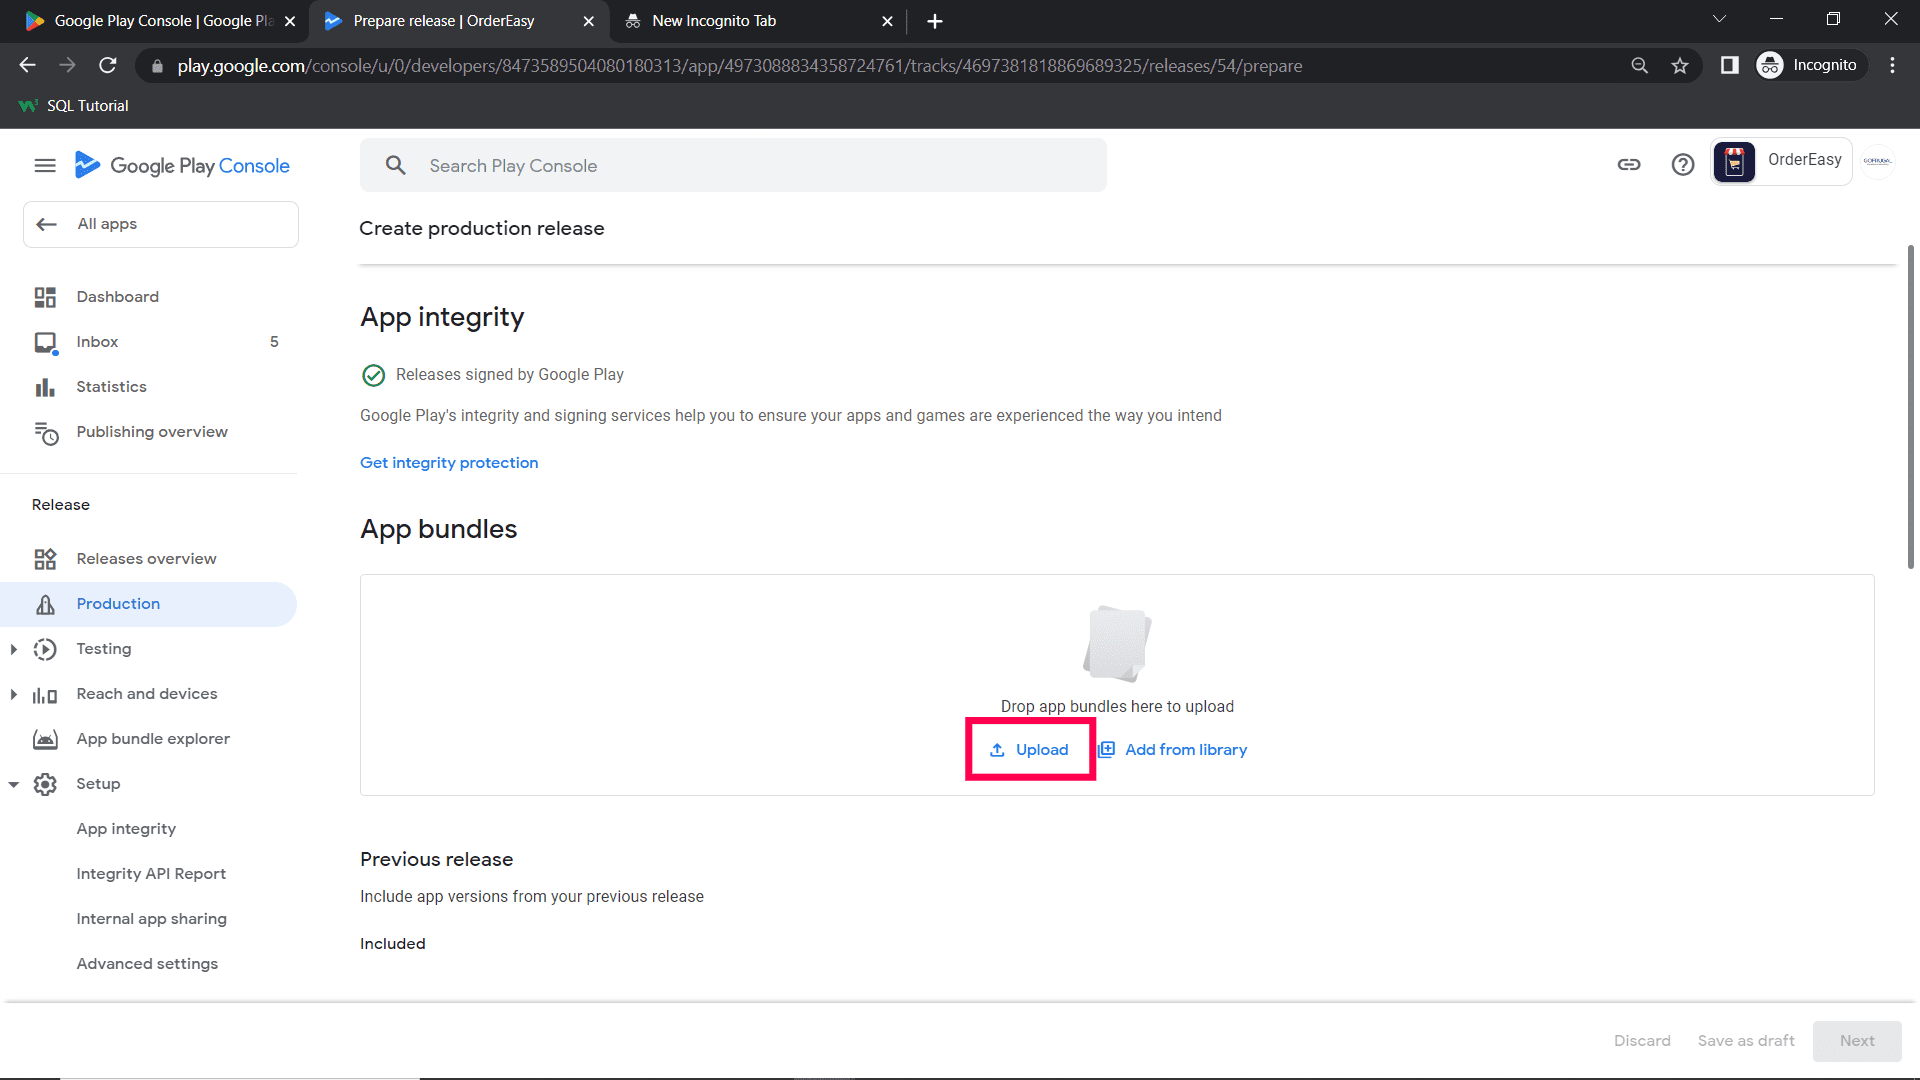Image resolution: width=1920 pixels, height=1080 pixels.
Task: Open Get integrity protection link
Action: point(449,463)
